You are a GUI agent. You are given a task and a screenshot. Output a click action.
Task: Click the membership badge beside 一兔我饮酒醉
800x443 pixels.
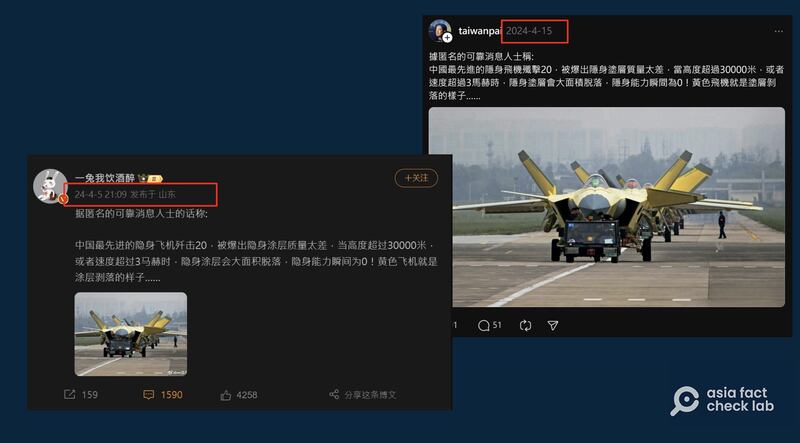pos(151,178)
